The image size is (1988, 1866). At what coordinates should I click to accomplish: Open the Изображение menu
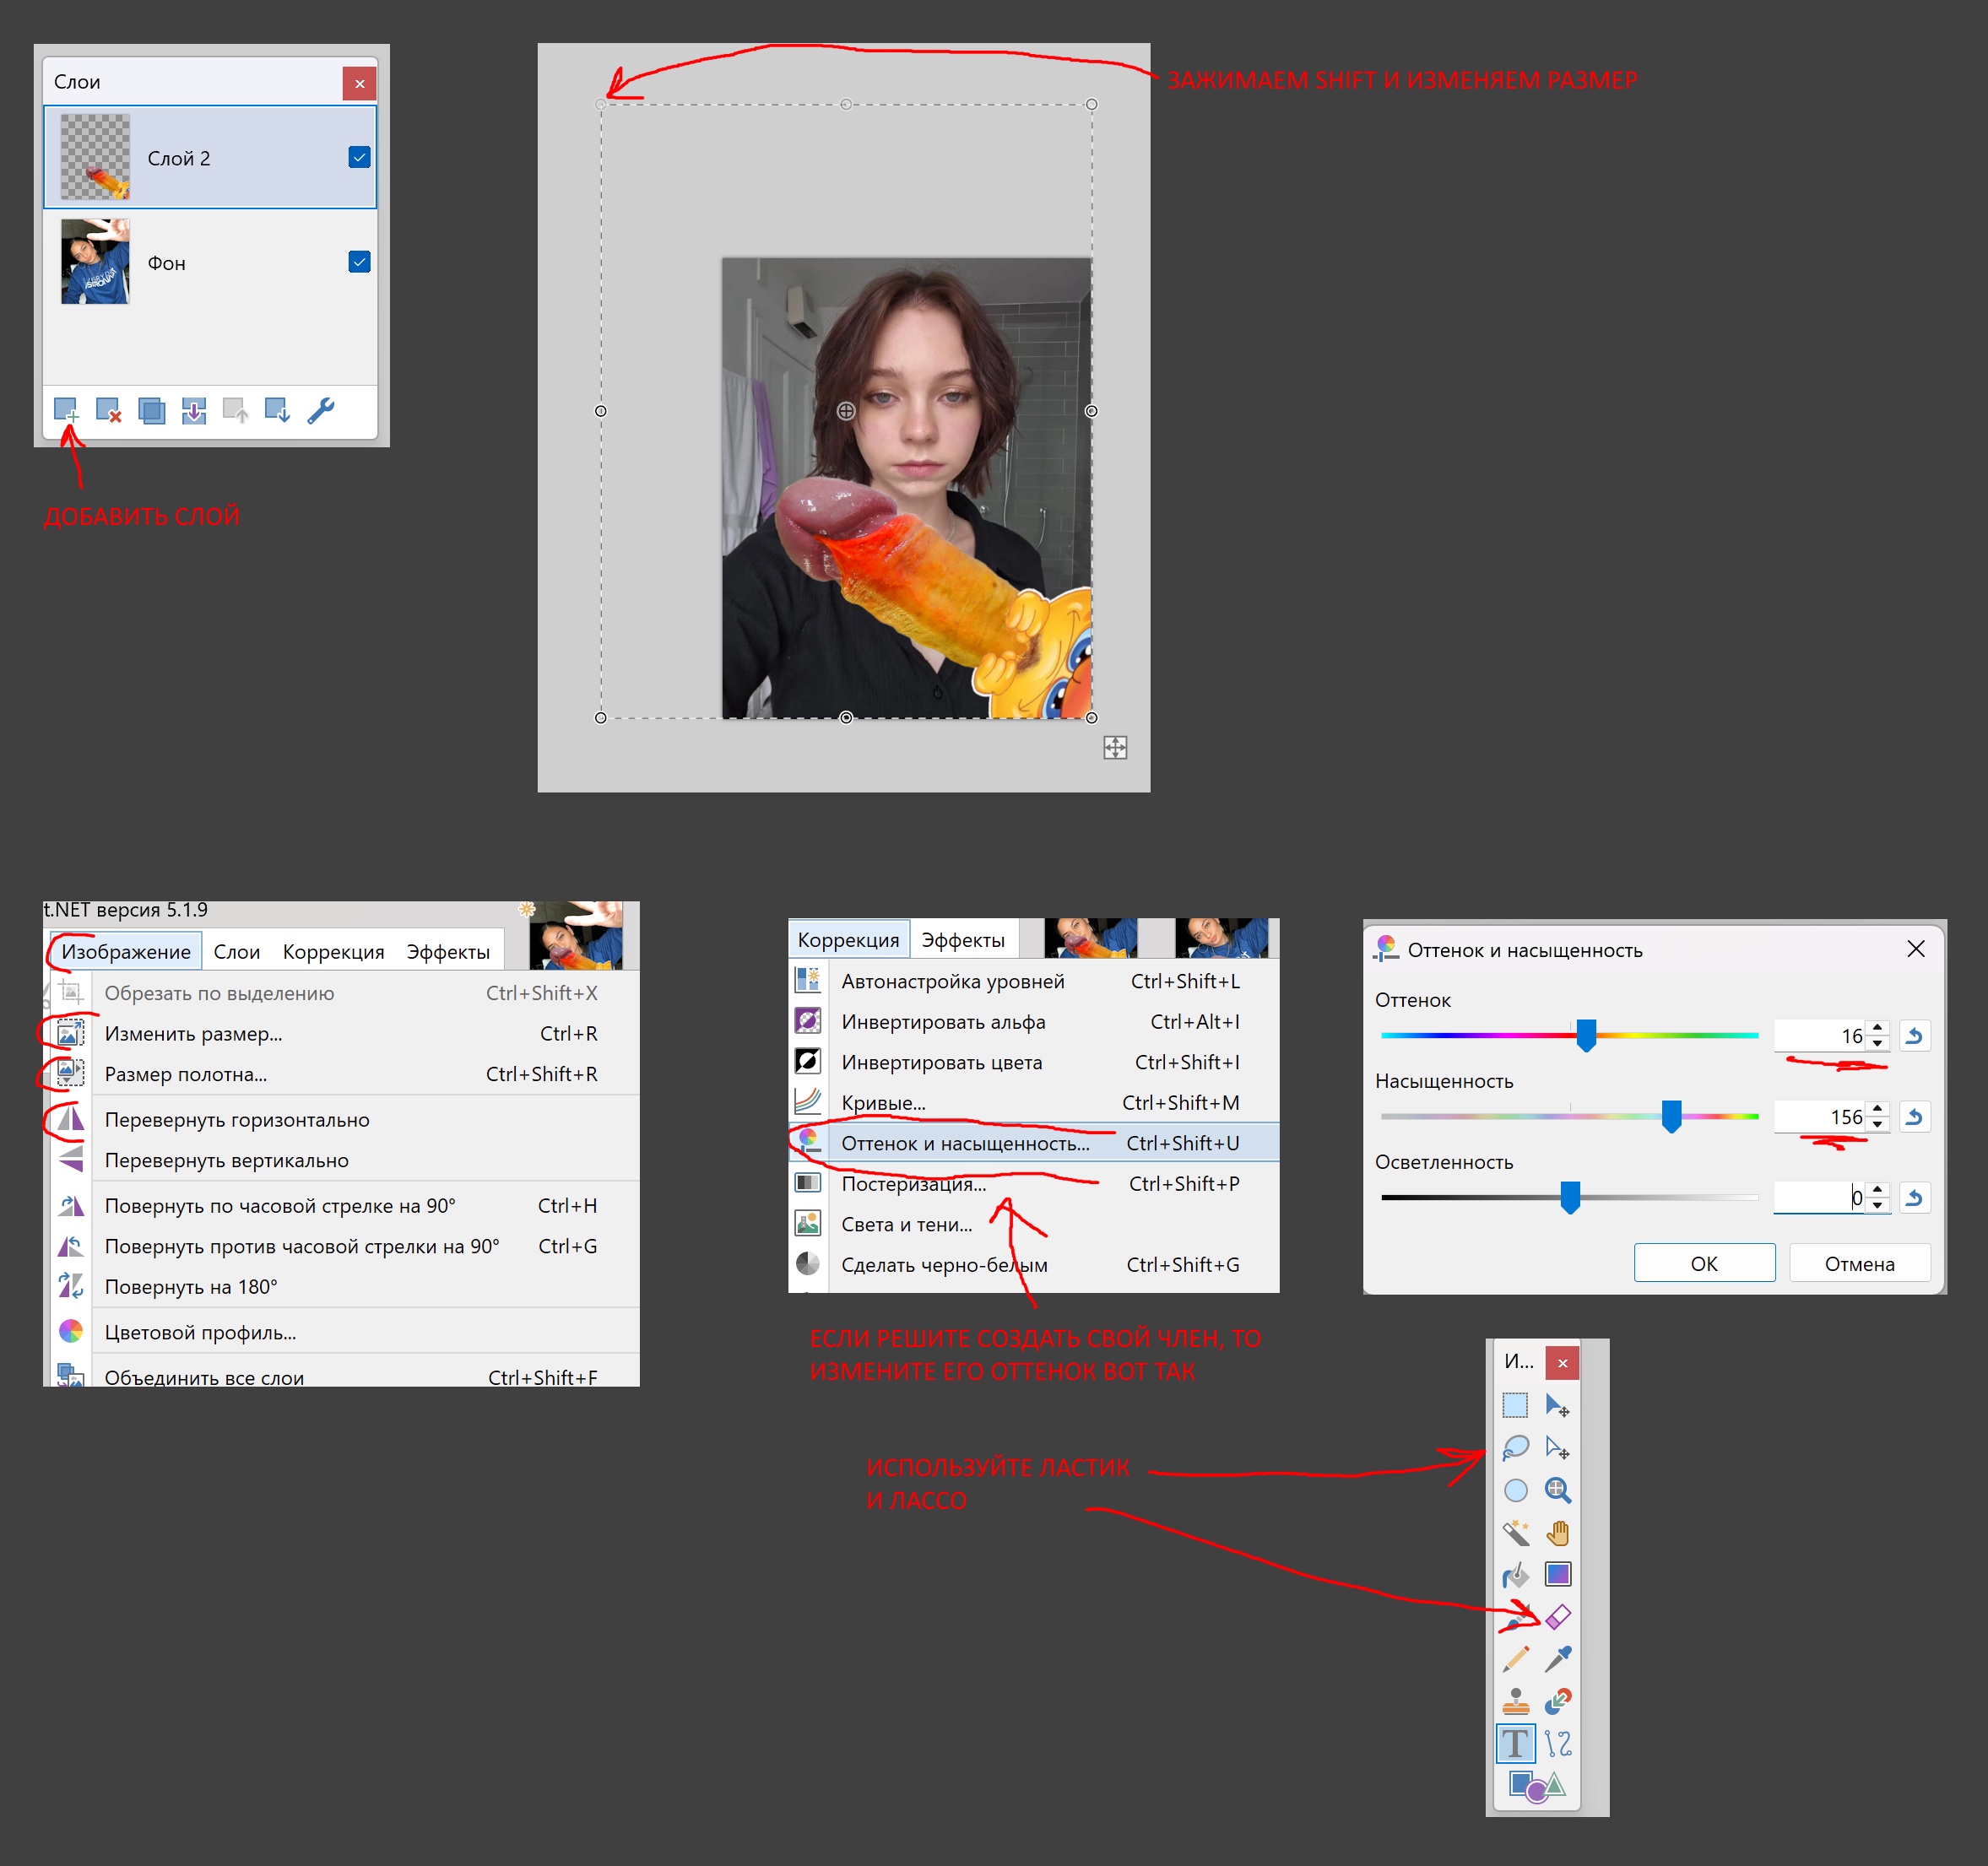point(126,951)
